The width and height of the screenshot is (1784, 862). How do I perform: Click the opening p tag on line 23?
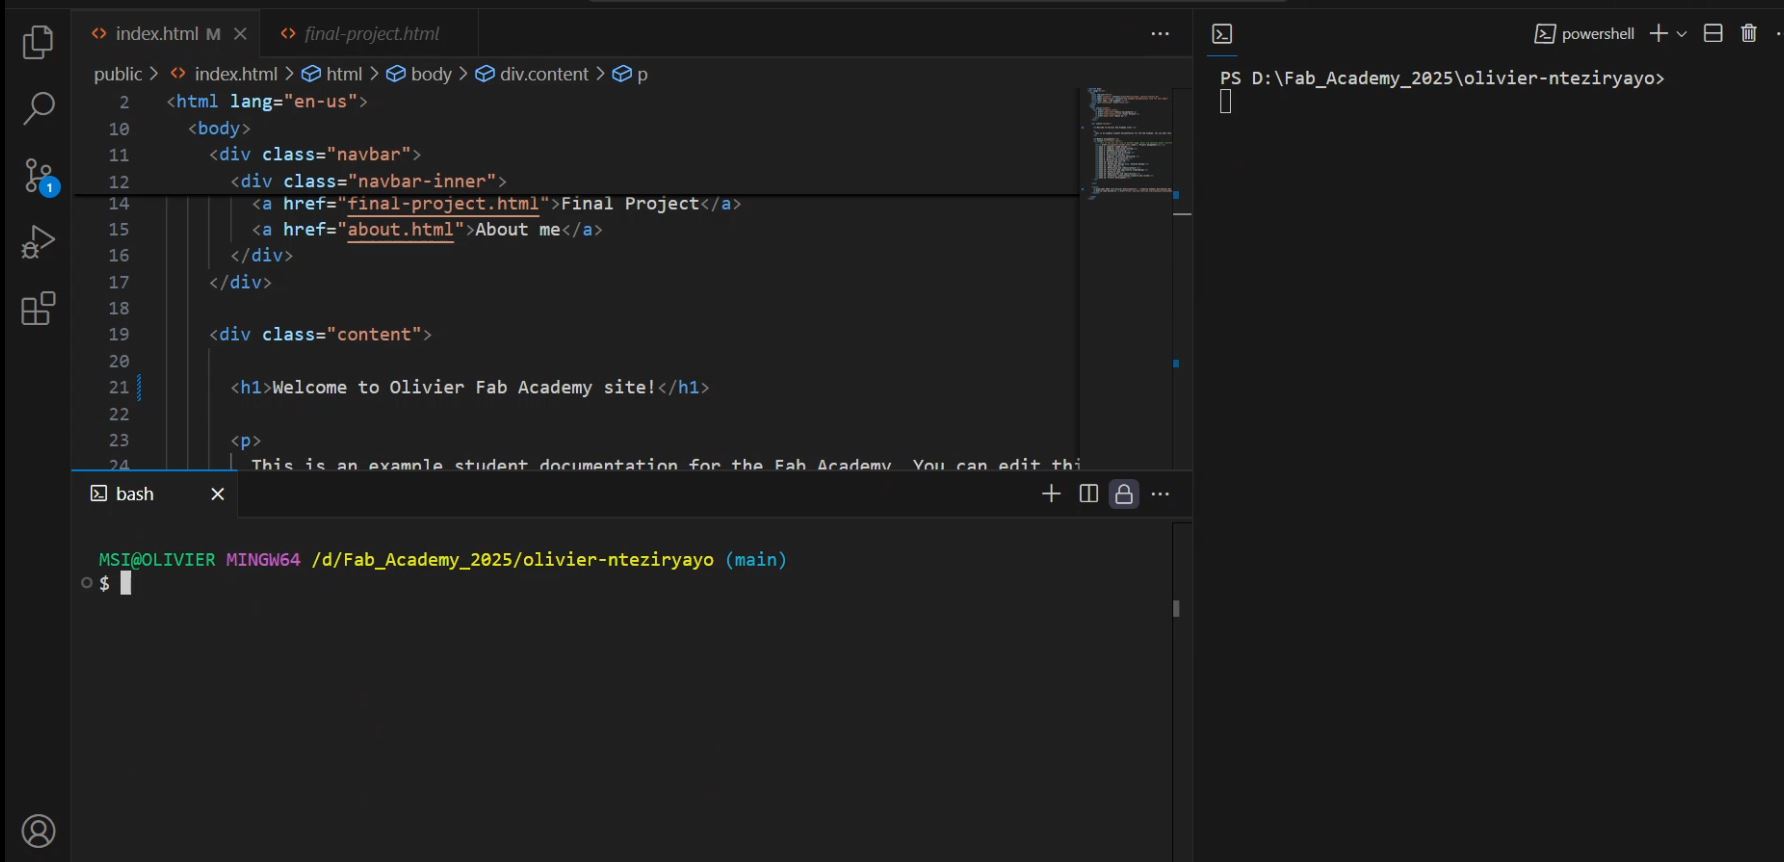point(246,441)
